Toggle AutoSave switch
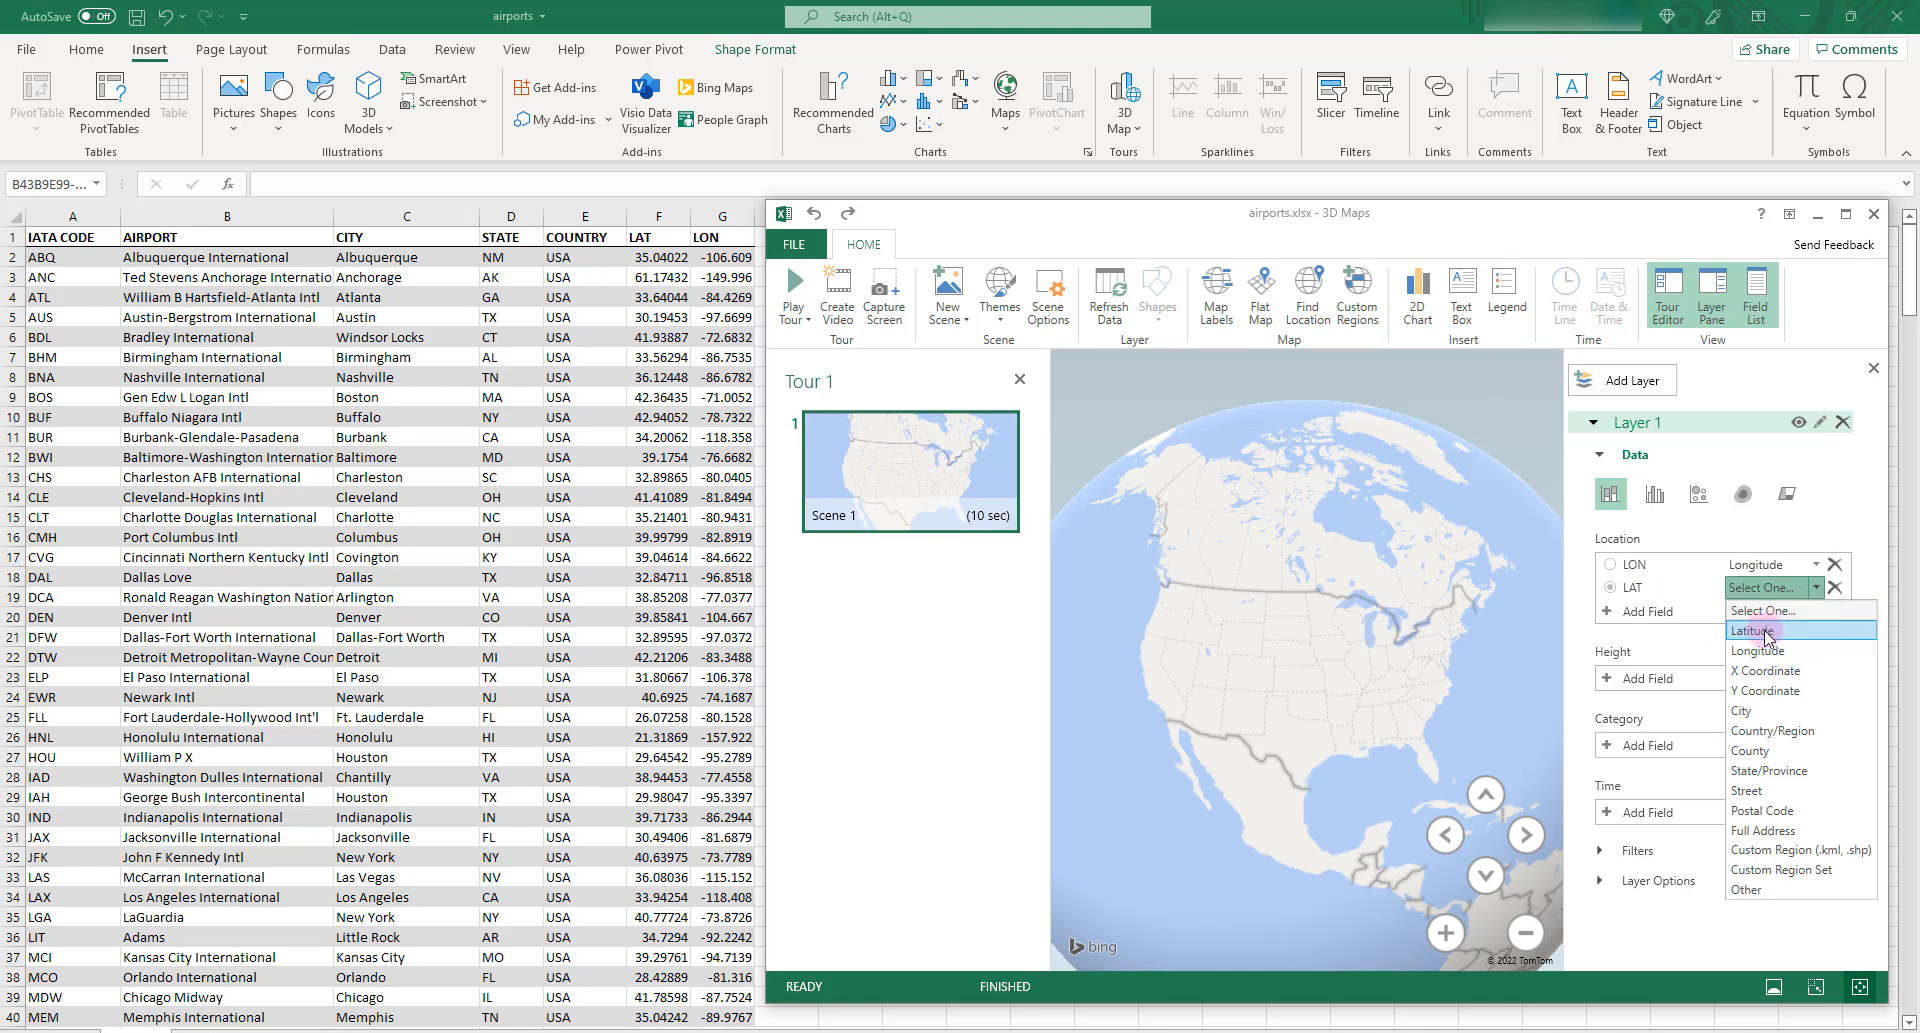This screenshot has height=1033, width=1920. [97, 16]
